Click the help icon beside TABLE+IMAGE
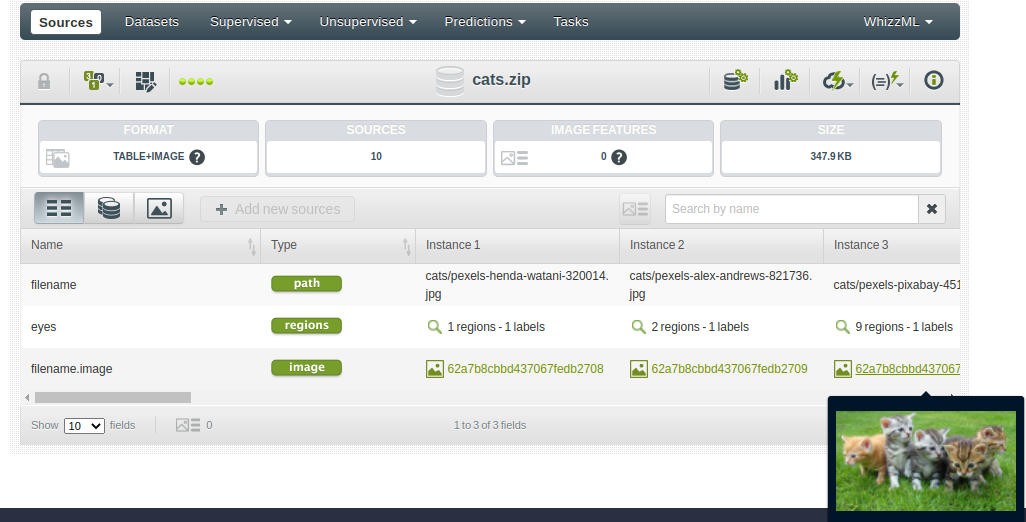This screenshot has width=1026, height=522. [197, 157]
